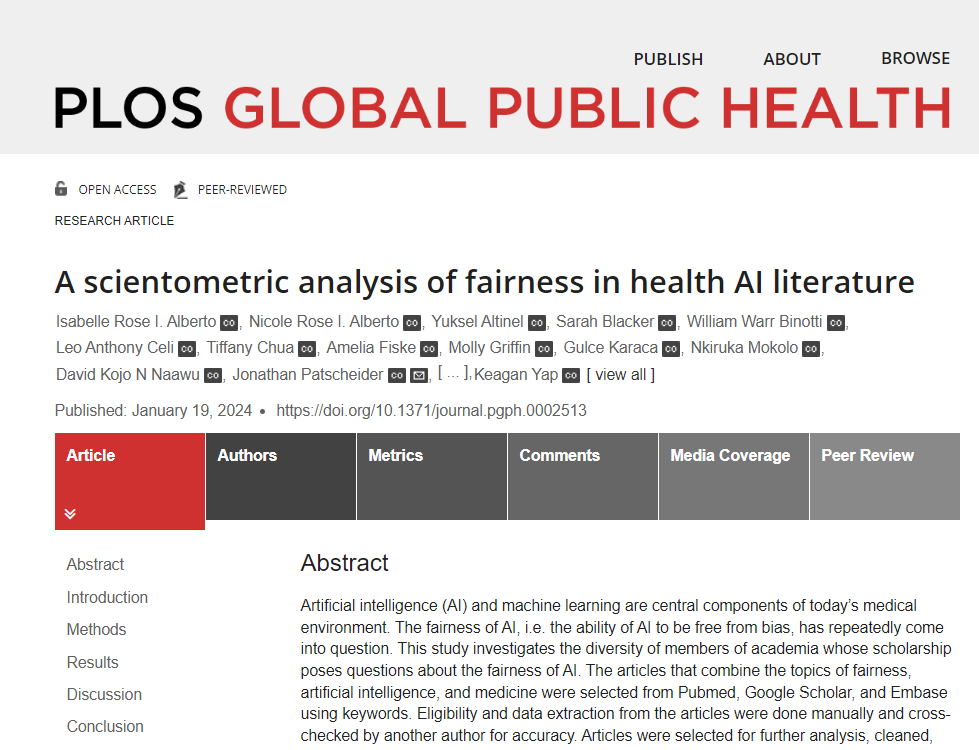The width and height of the screenshot is (979, 750).
Task: Open the ABOUT menu
Action: coord(792,59)
